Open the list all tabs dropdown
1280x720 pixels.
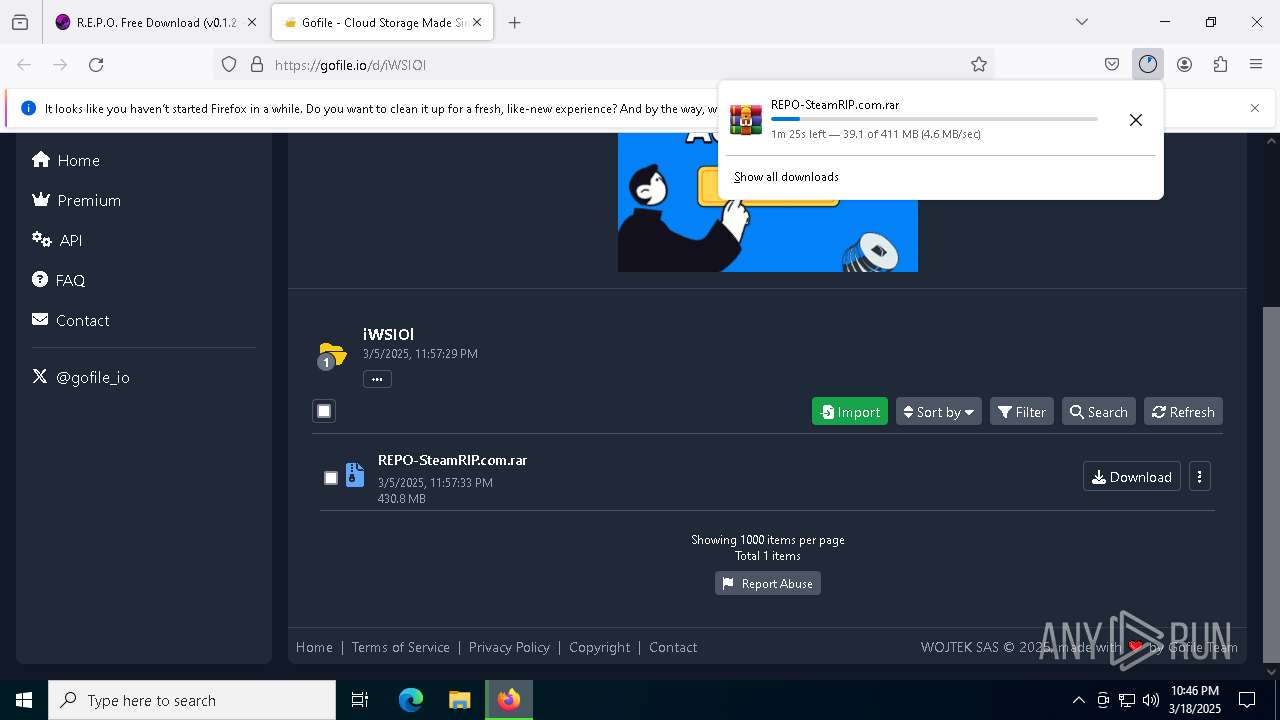[1082, 22]
